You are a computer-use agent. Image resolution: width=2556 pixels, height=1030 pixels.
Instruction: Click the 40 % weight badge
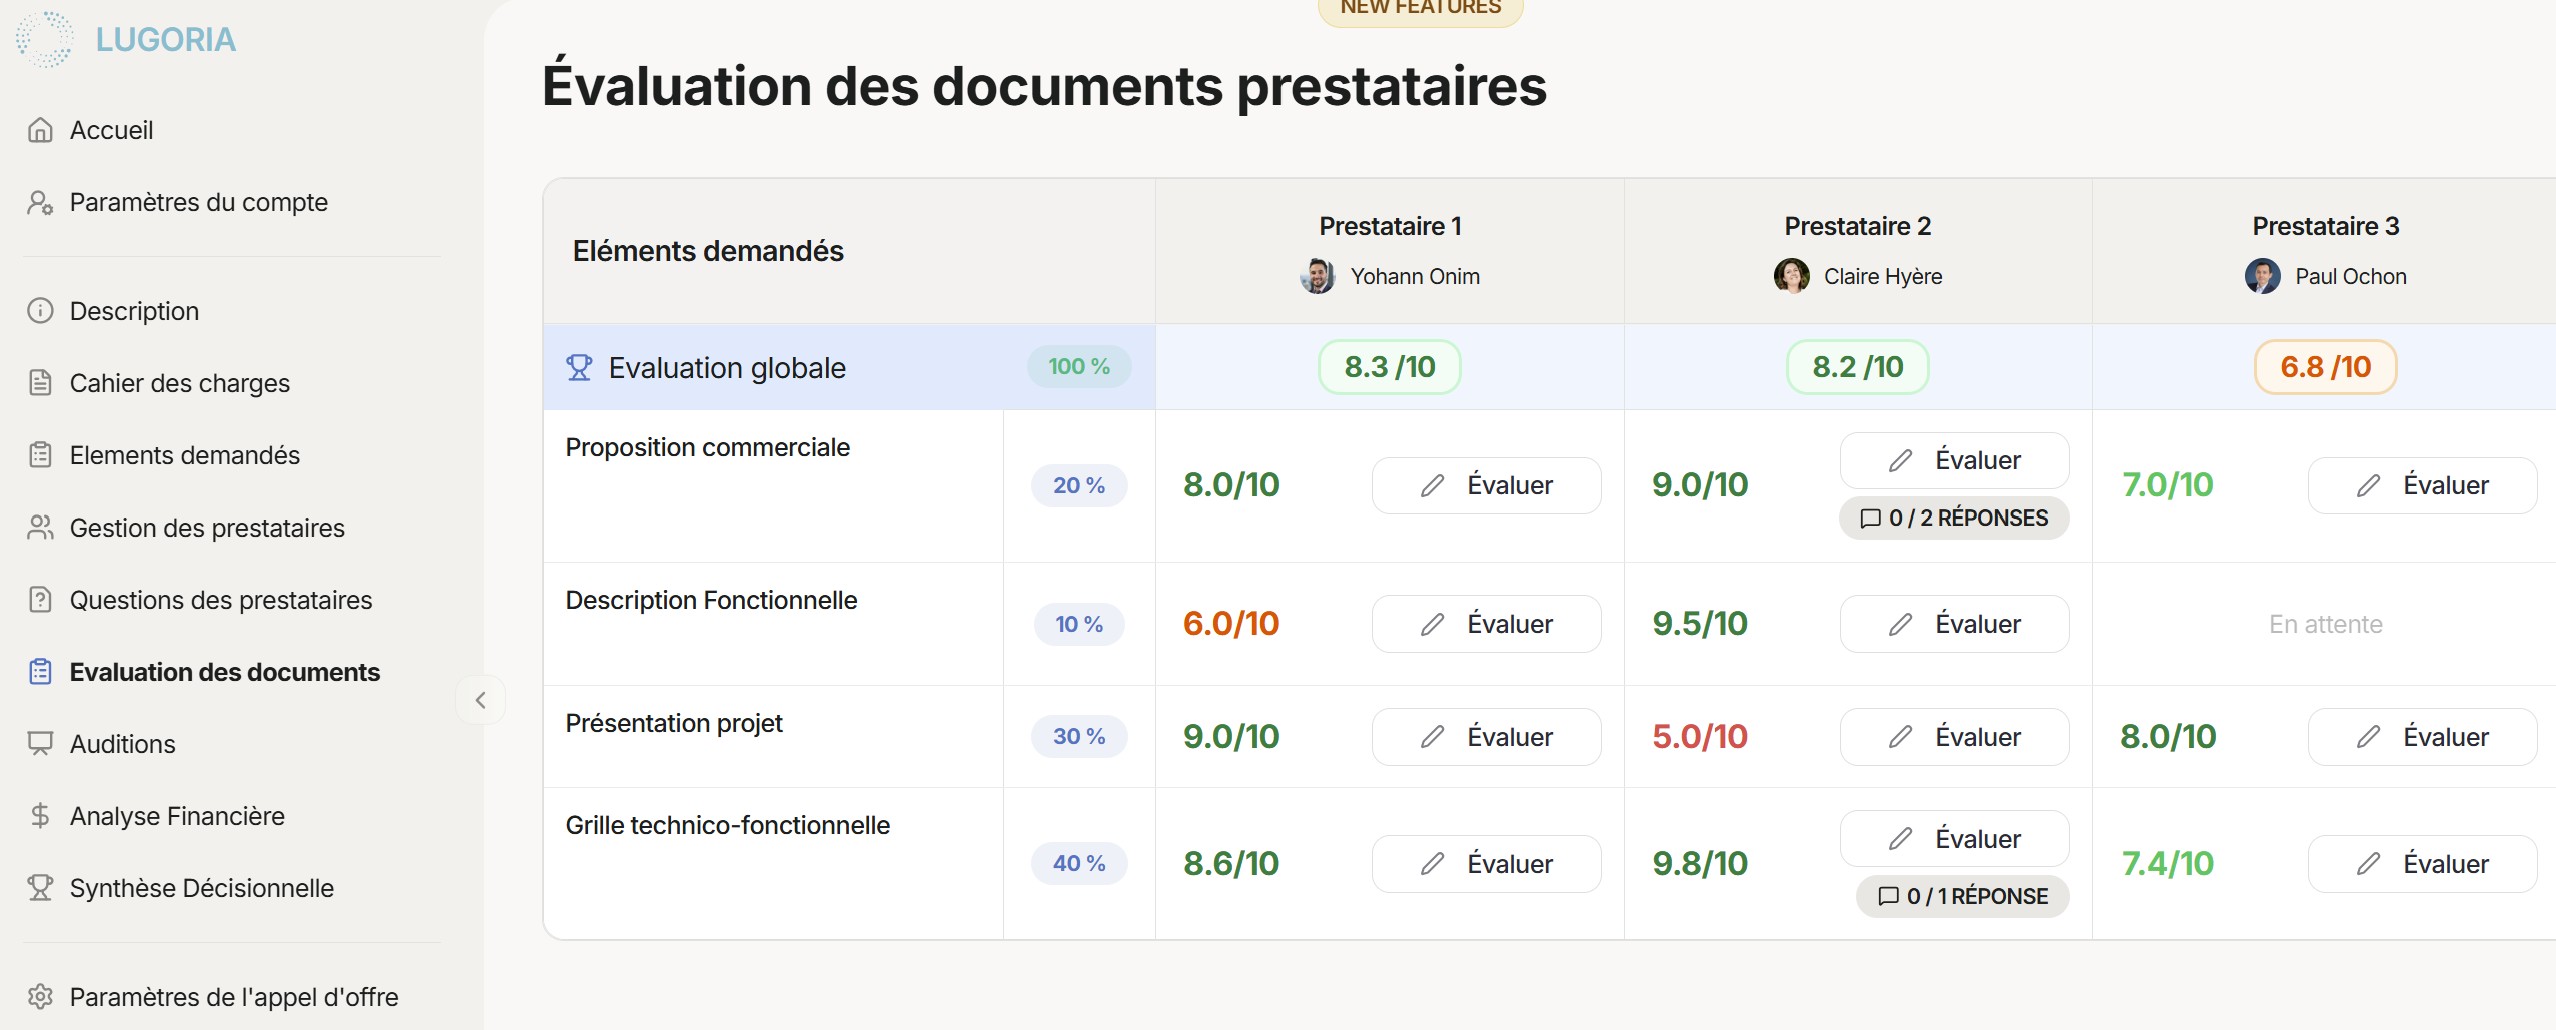click(1079, 864)
